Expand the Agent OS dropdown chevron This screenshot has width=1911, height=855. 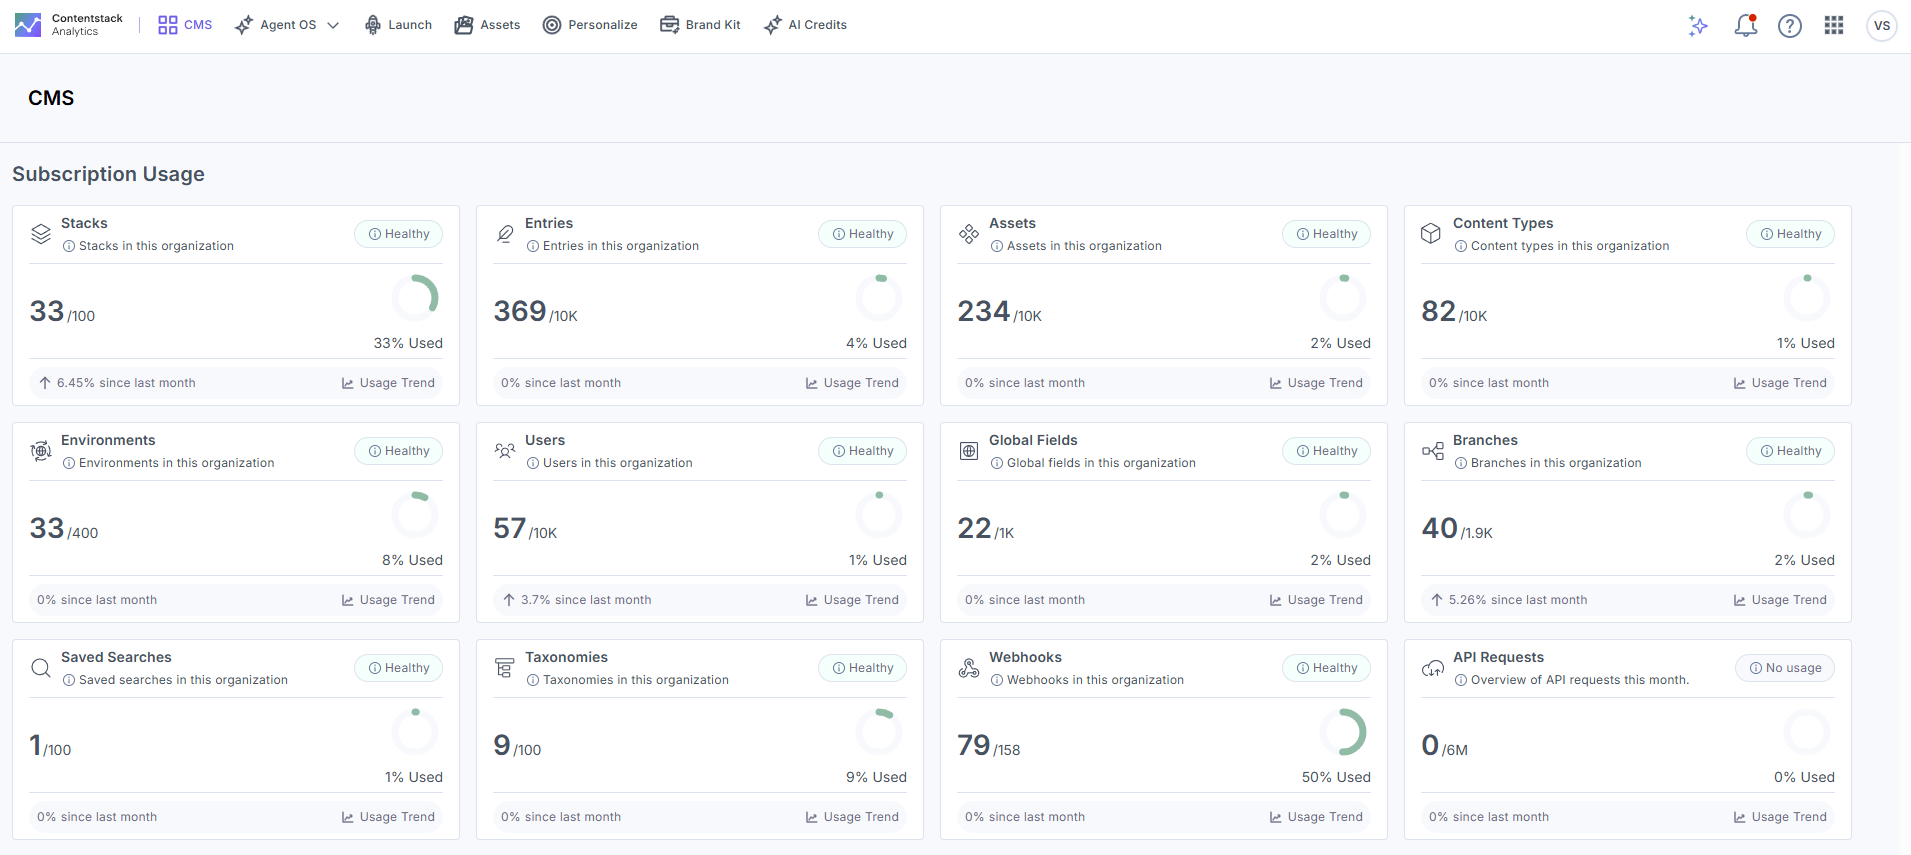(333, 25)
